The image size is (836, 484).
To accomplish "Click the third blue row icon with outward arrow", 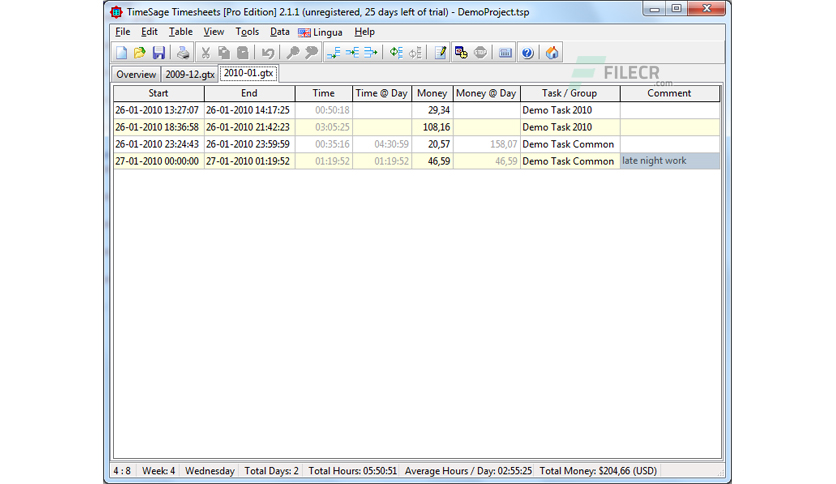I will pos(371,52).
